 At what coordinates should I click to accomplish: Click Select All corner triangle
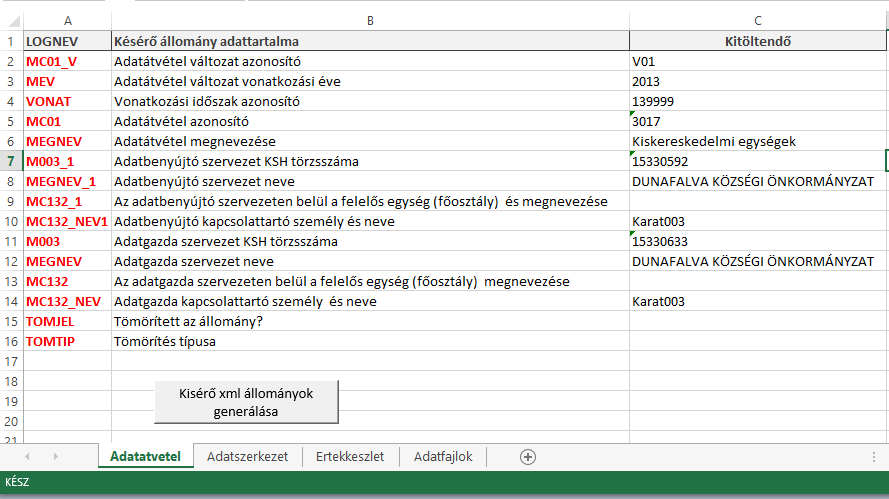click(x=14, y=22)
